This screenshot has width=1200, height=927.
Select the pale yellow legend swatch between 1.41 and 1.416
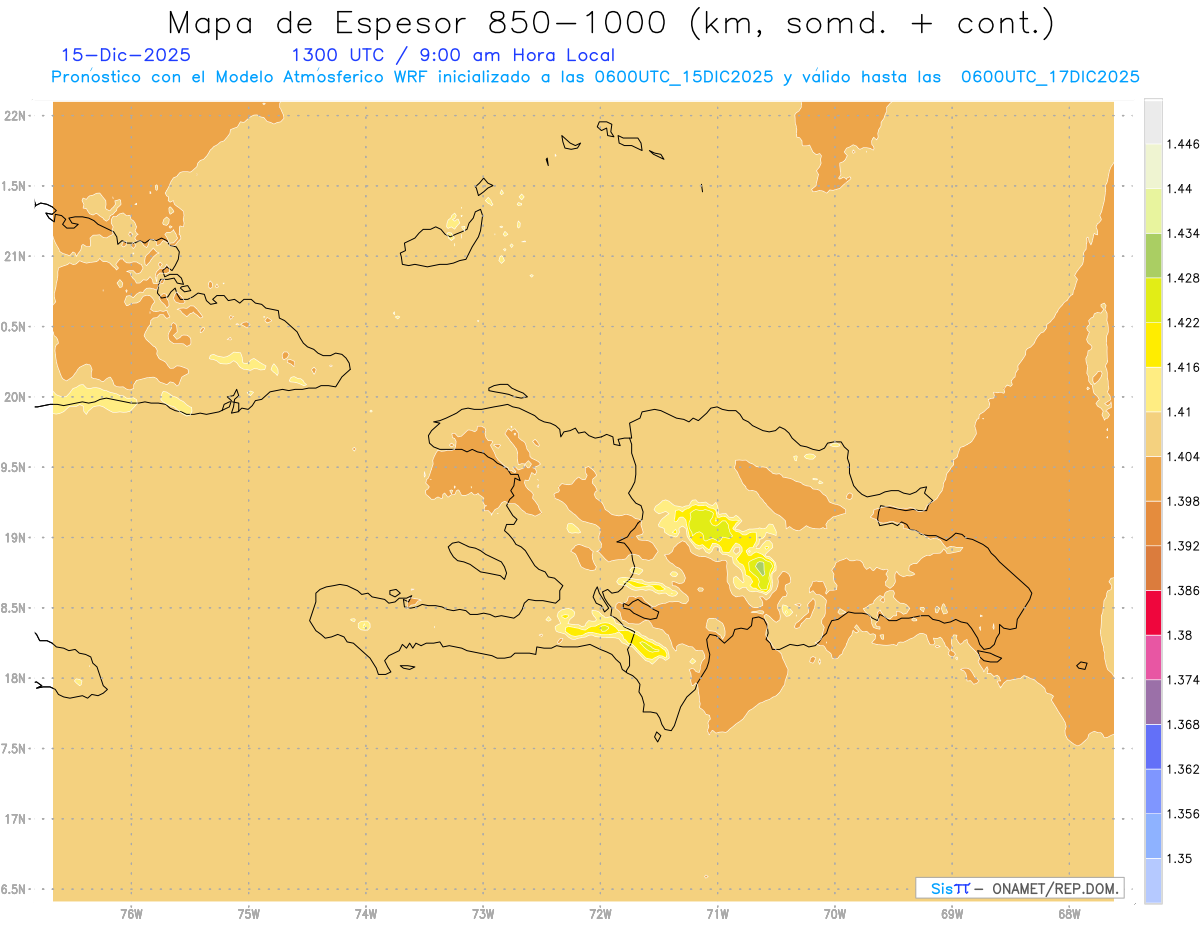tap(1153, 389)
